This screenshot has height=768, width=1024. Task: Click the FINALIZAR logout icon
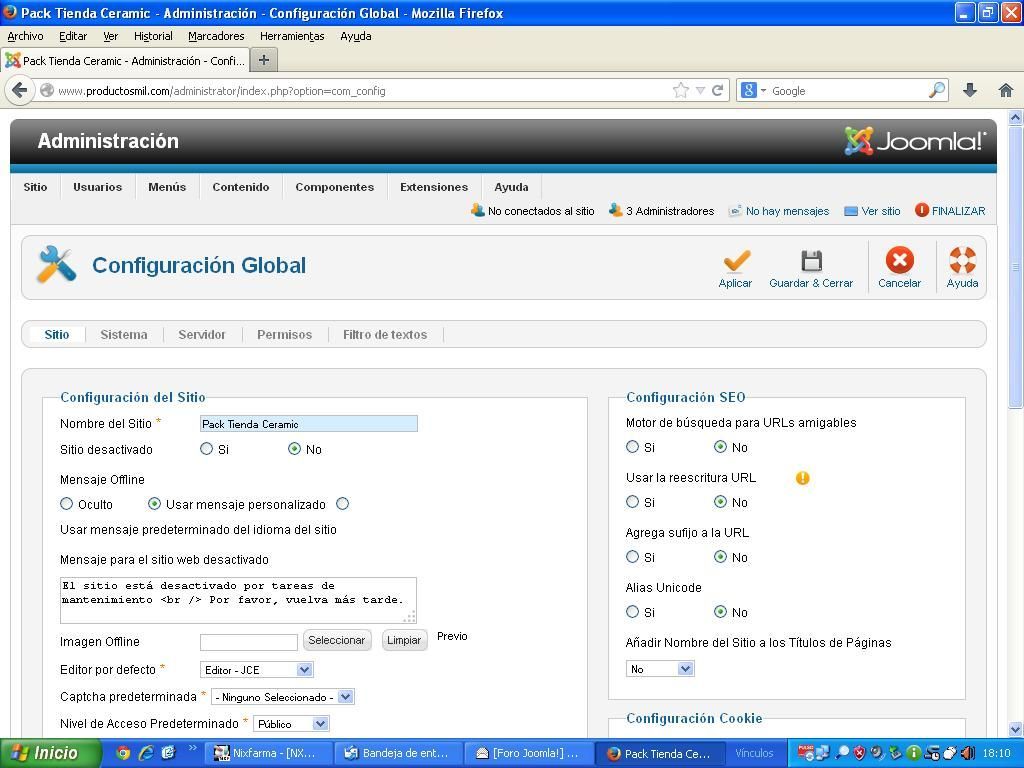921,210
